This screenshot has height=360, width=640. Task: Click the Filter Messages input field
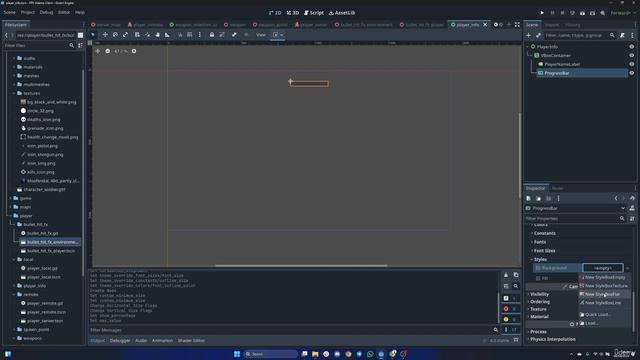(x=294, y=330)
